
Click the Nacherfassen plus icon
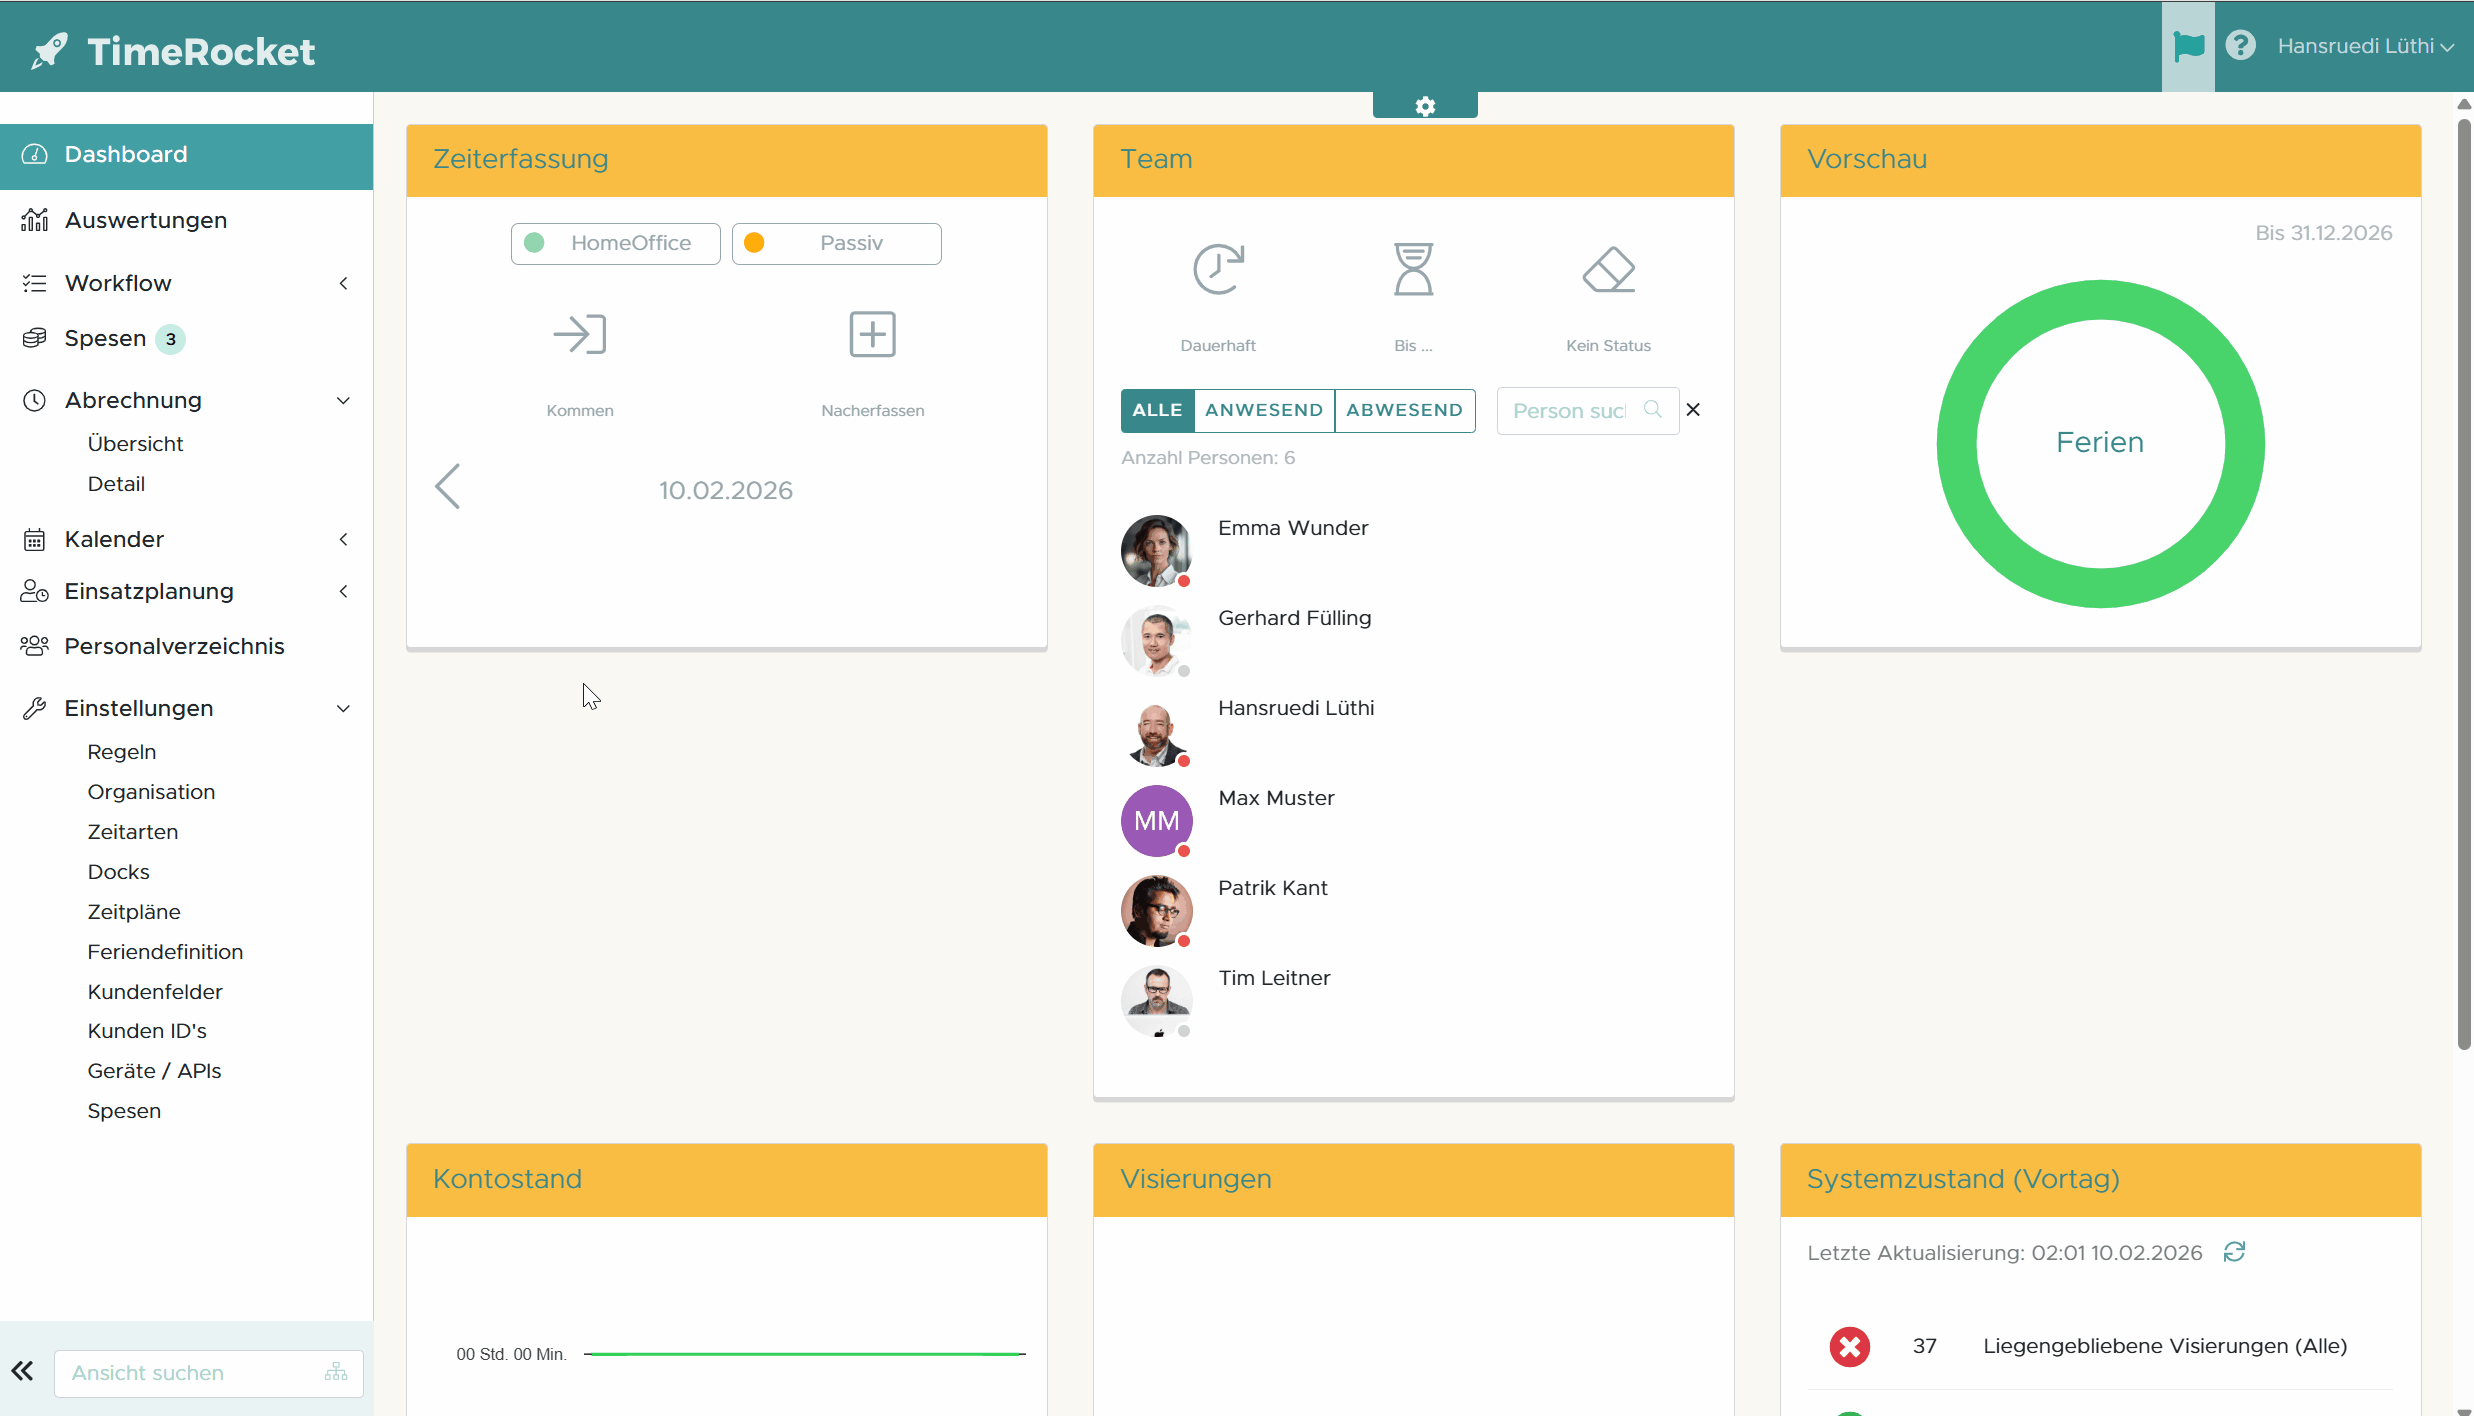(x=872, y=334)
